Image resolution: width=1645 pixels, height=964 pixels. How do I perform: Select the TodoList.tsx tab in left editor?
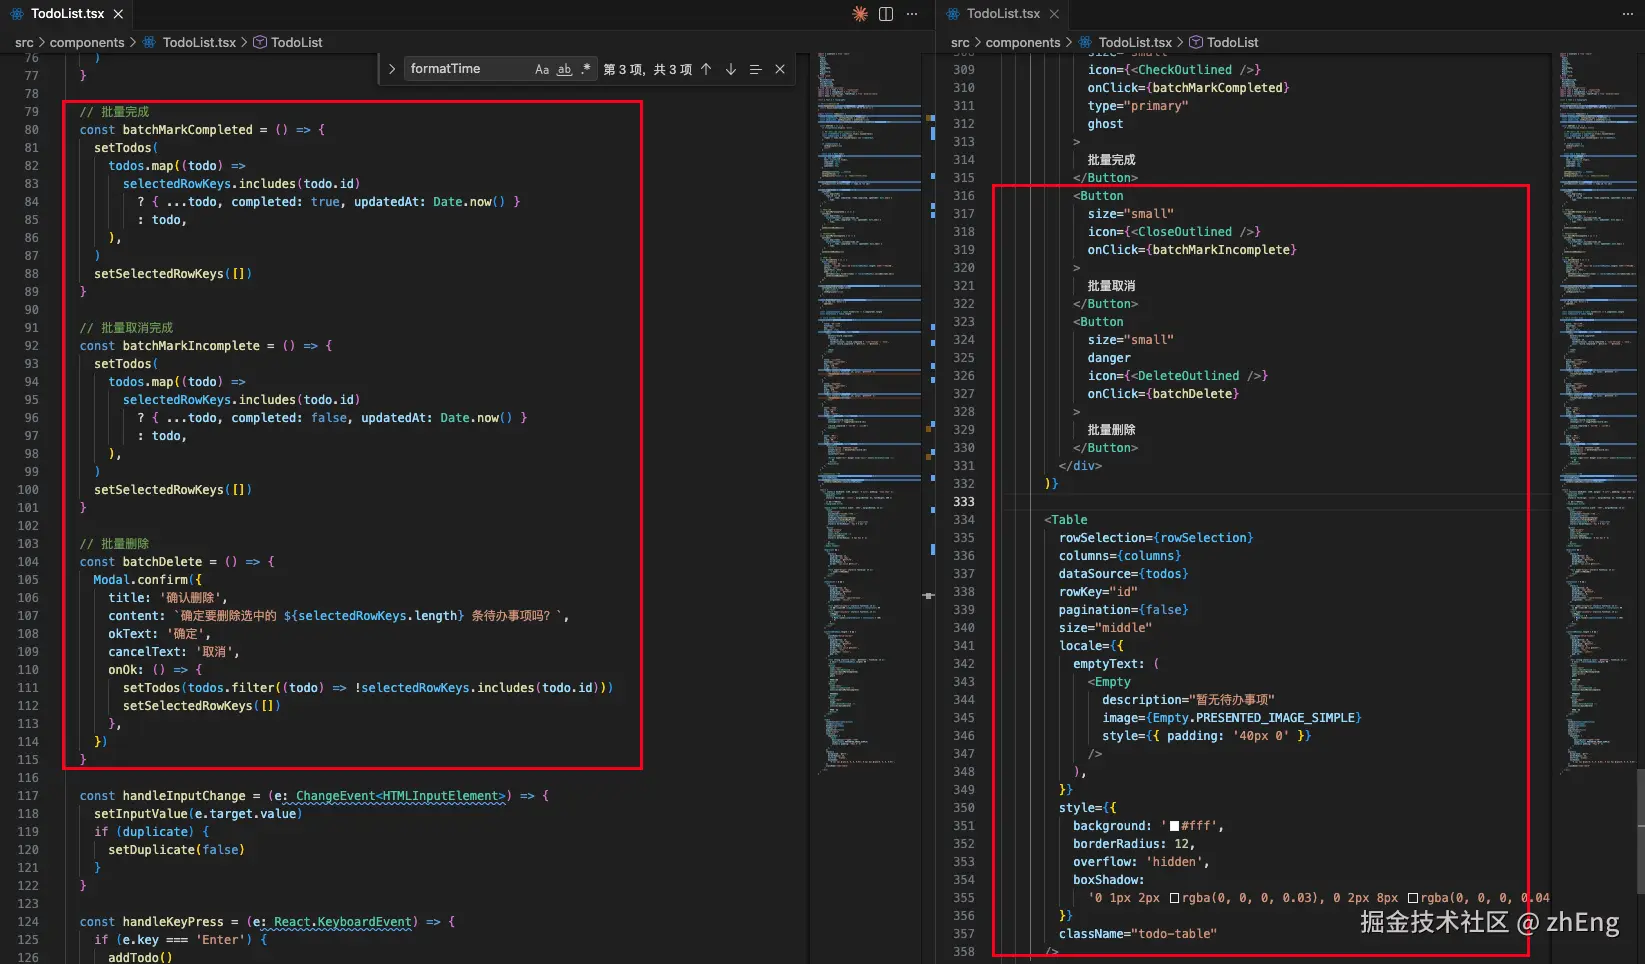(x=67, y=14)
